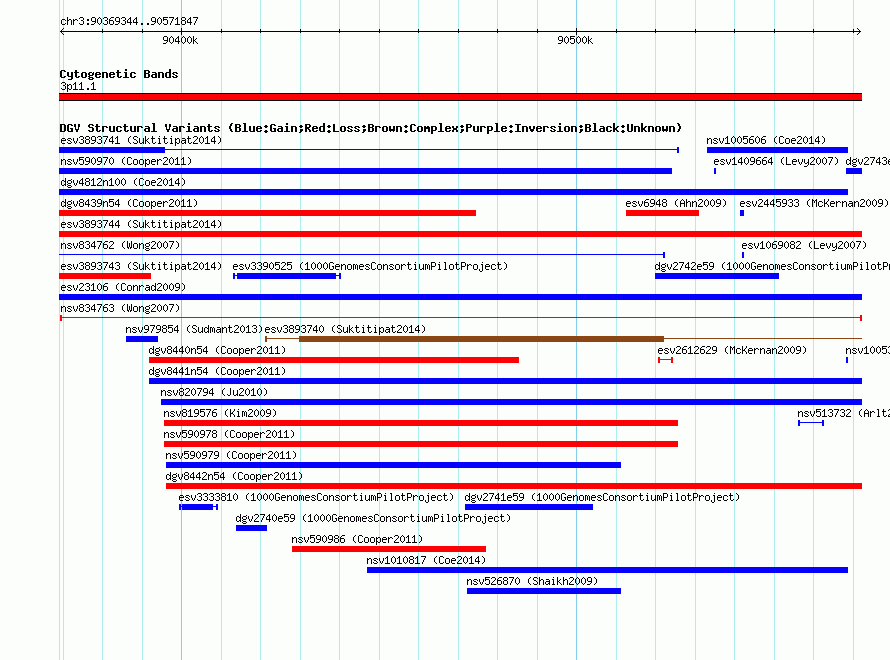
Task: Click the right arrow end of the ruler
Action: click(858, 31)
